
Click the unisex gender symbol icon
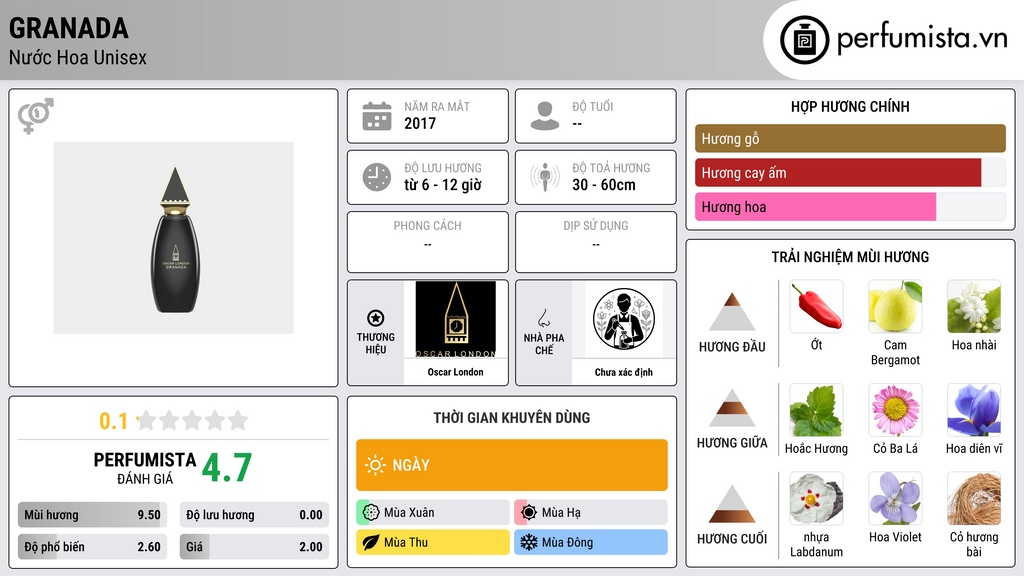click(x=36, y=116)
